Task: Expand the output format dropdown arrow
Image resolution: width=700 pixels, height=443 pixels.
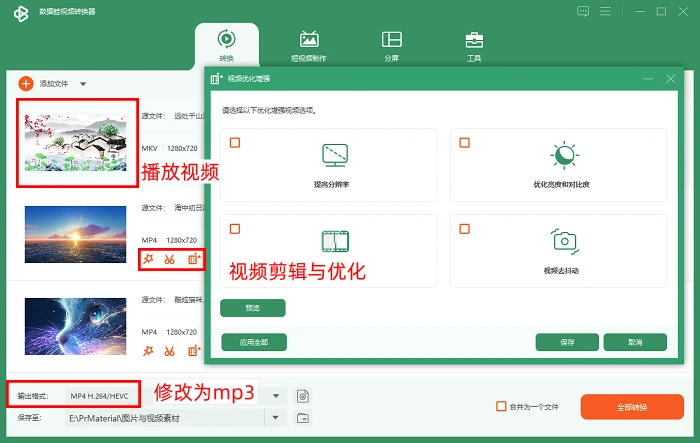Action: pyautogui.click(x=276, y=396)
